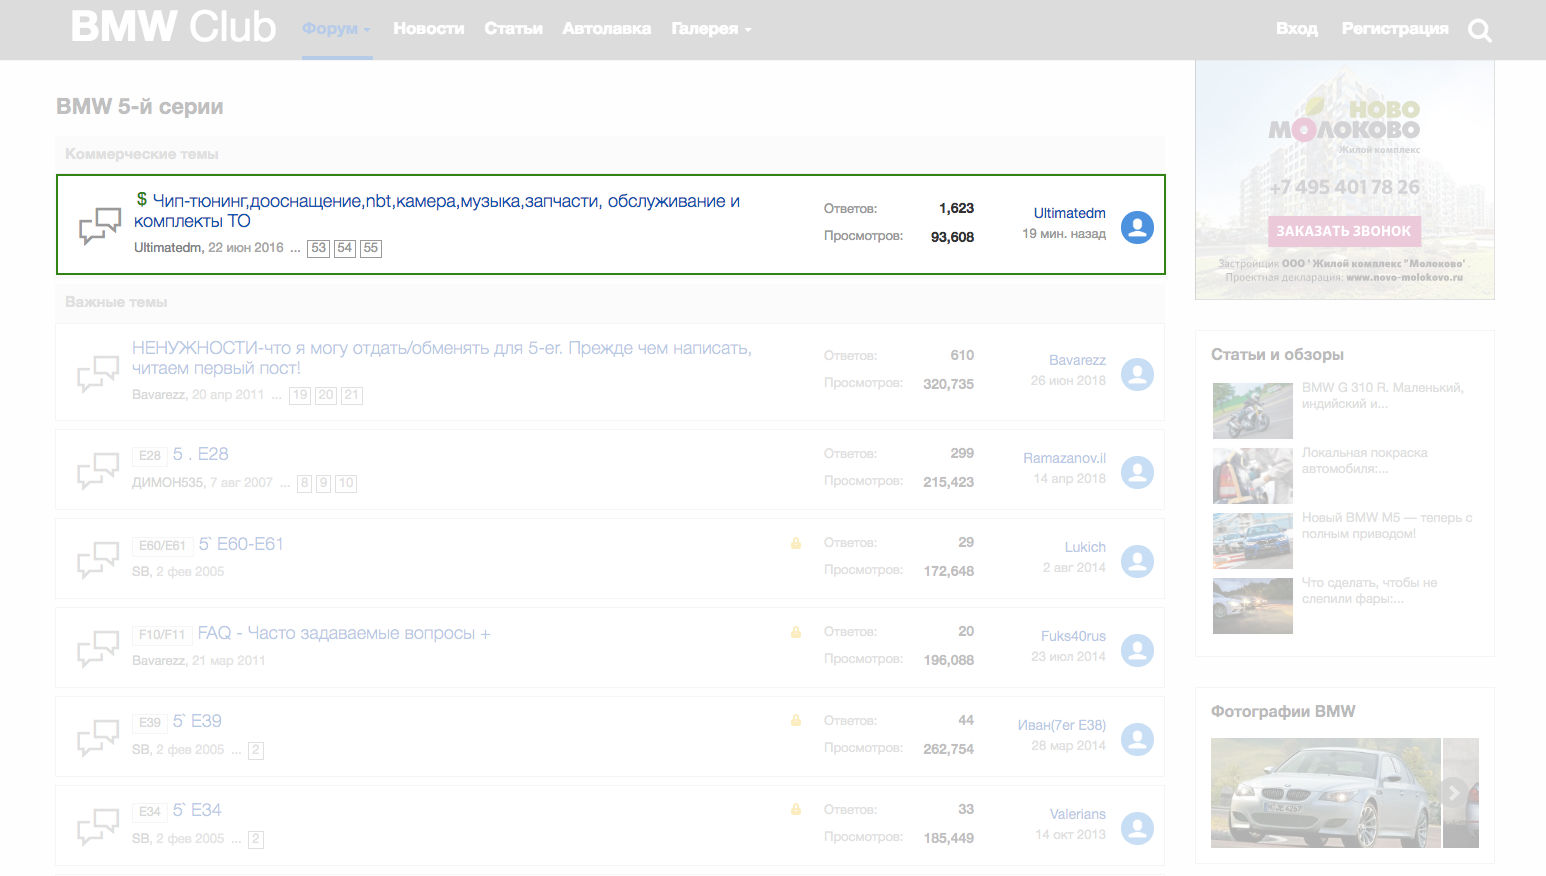Go to page 2 of 5` E39 thread
This screenshot has height=876, width=1546.
point(256,750)
